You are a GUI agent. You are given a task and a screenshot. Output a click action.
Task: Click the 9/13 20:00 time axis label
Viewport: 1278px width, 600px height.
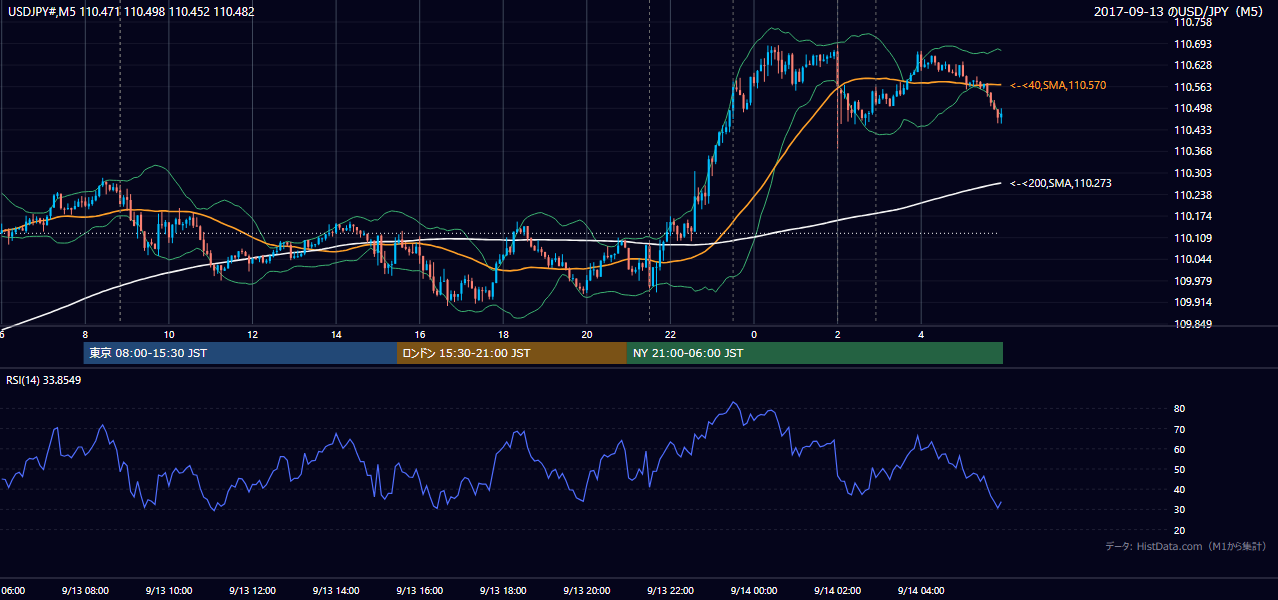[x=586, y=590]
